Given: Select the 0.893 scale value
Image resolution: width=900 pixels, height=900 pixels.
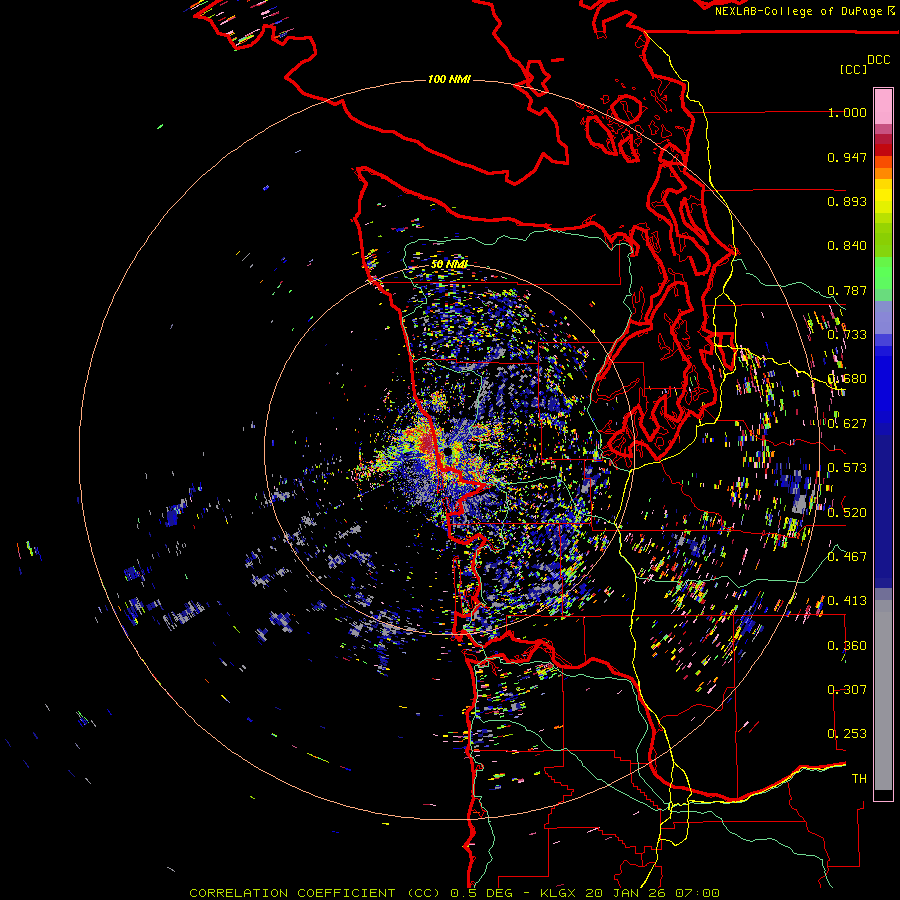Looking at the screenshot, I should click(847, 201).
